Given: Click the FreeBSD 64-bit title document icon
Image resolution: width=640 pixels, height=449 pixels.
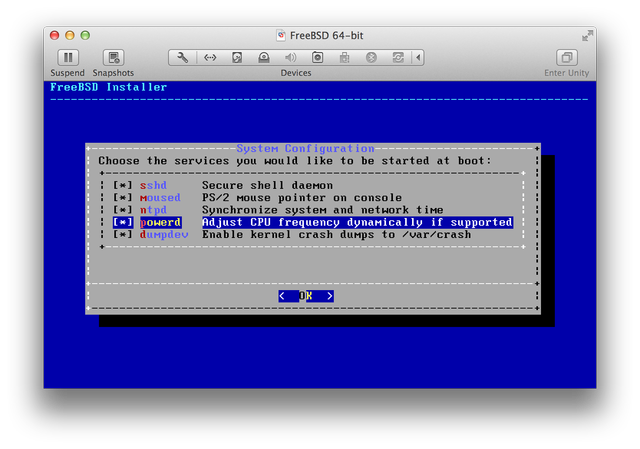Looking at the screenshot, I should (x=281, y=36).
